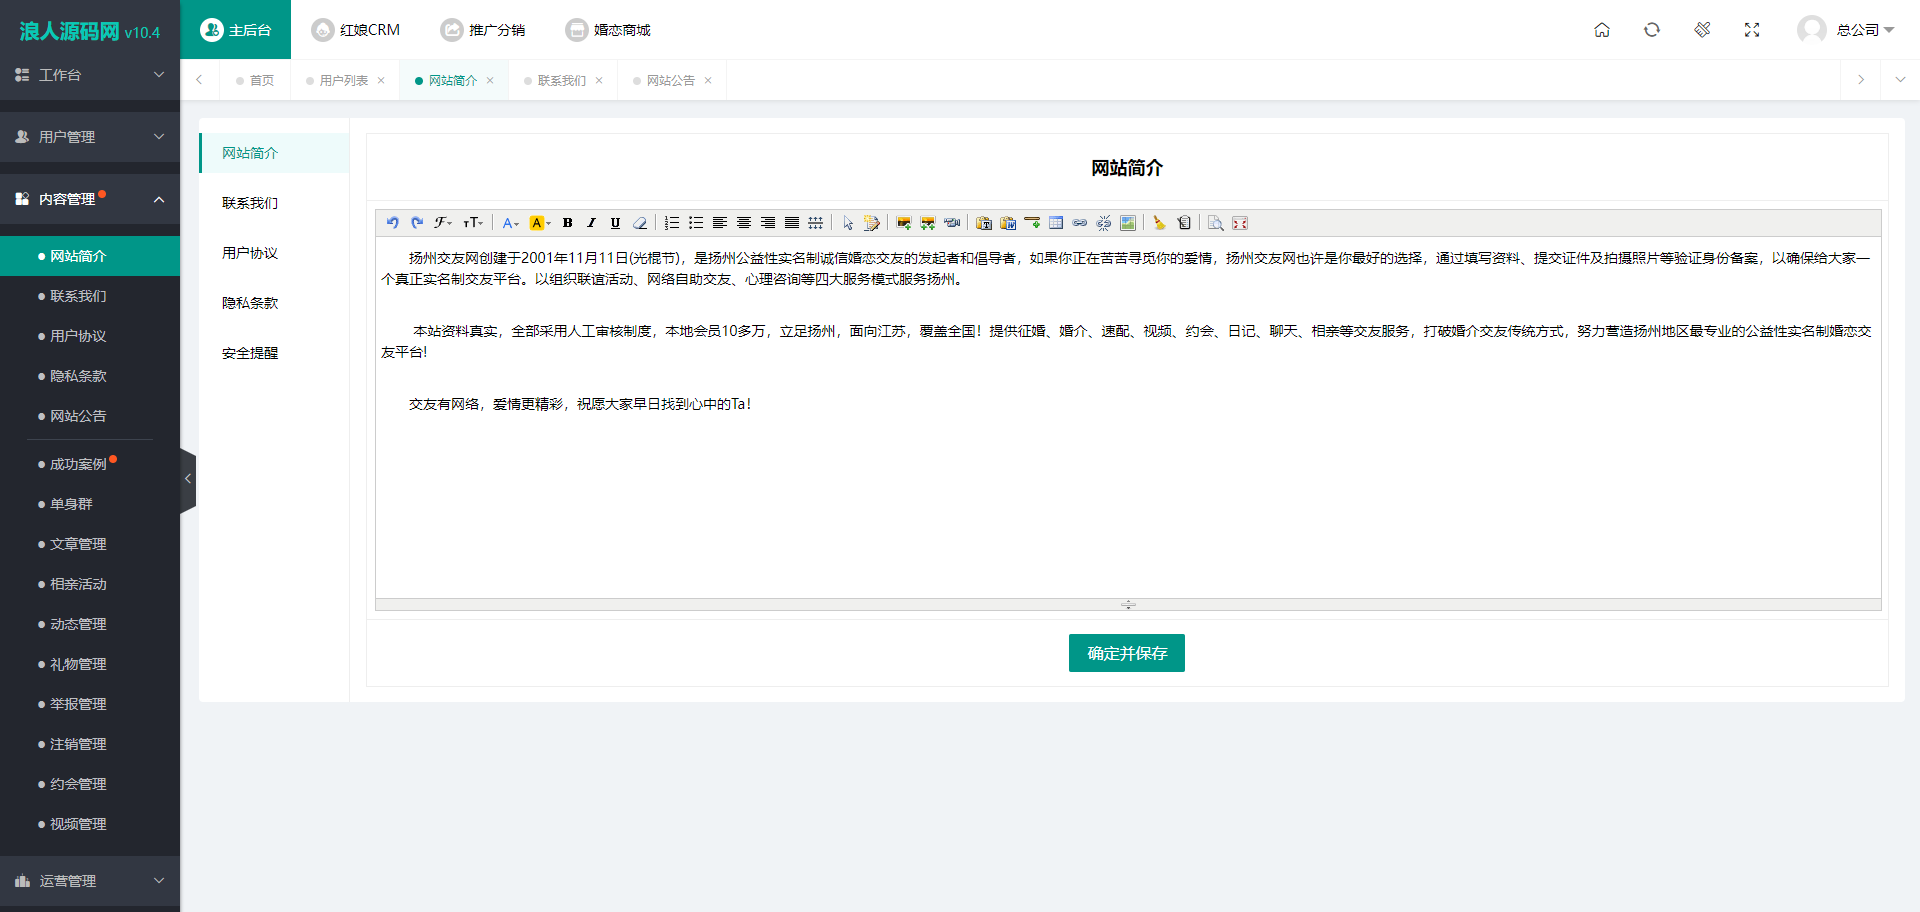Toggle italic formatting in the editor
The width and height of the screenshot is (1920, 912).
tap(591, 223)
